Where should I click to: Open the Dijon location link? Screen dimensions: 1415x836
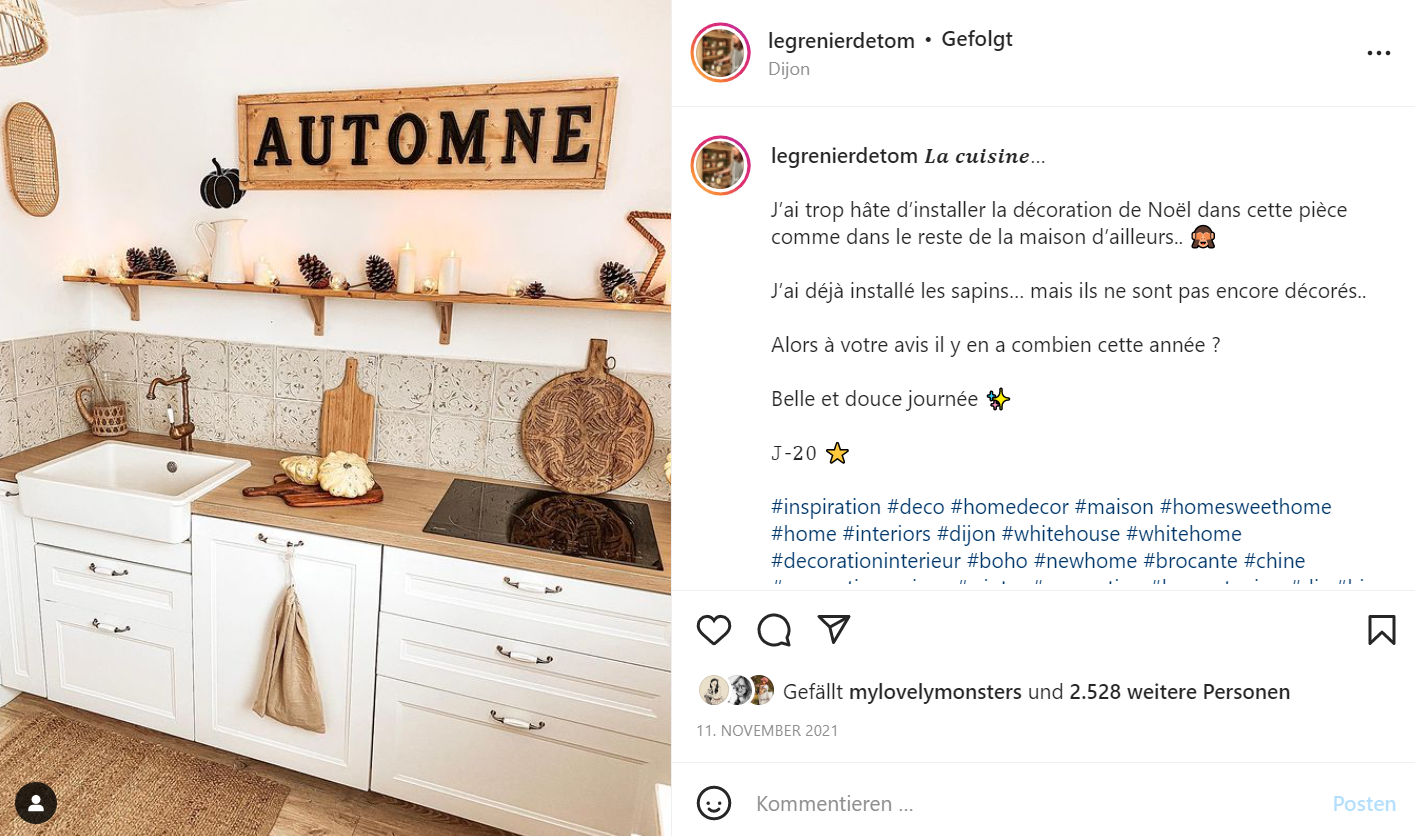789,69
